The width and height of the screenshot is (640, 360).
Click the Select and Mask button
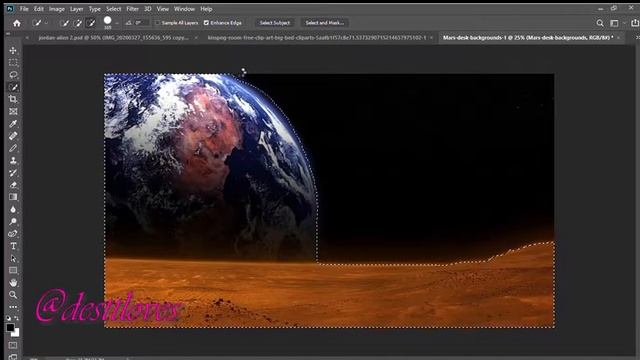click(324, 23)
